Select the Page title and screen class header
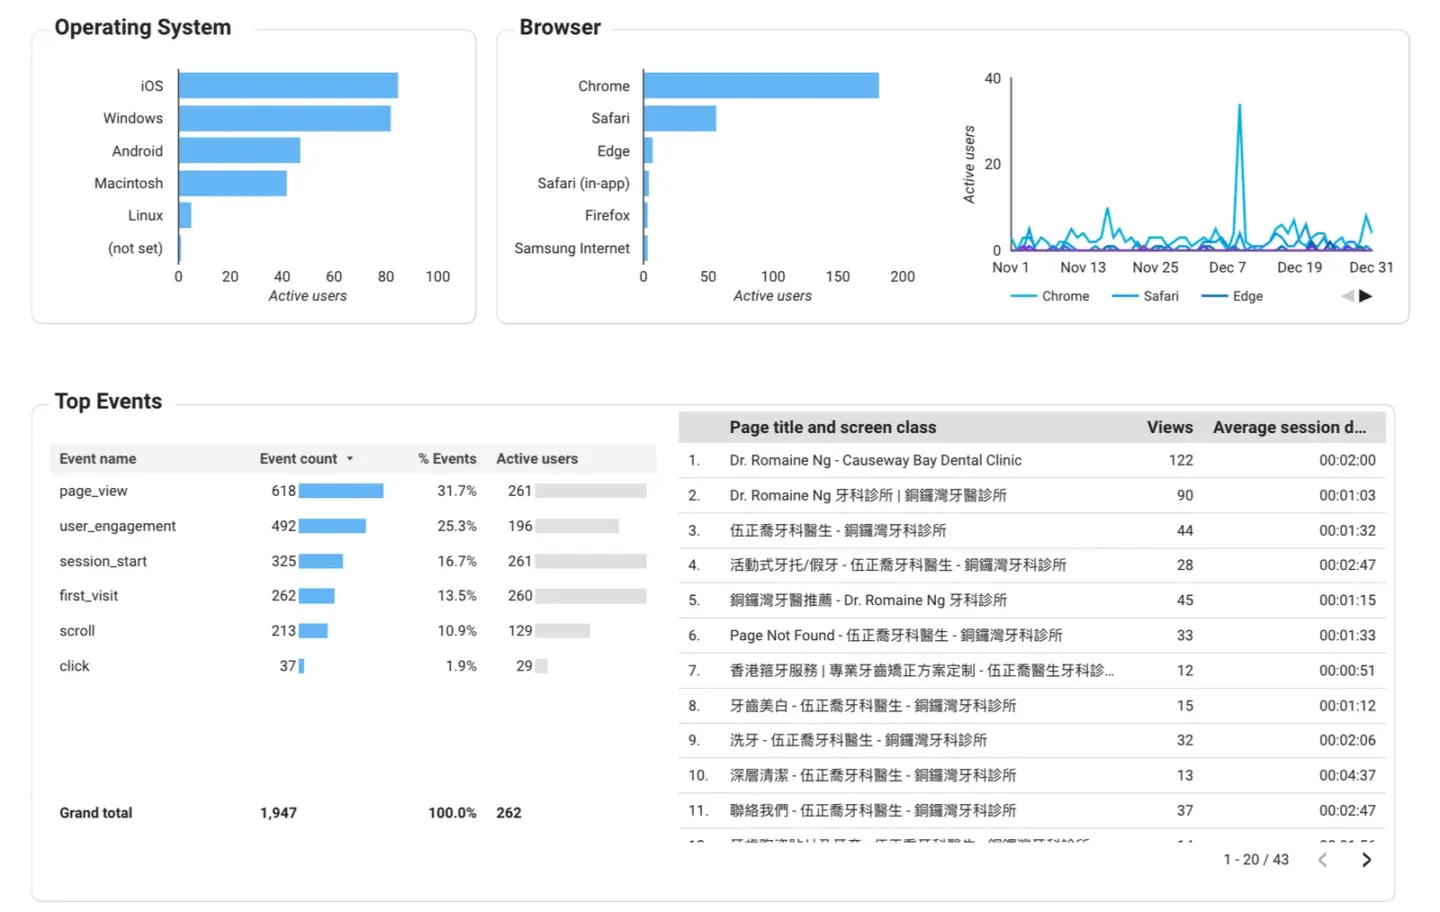1440x912 pixels. 833,427
